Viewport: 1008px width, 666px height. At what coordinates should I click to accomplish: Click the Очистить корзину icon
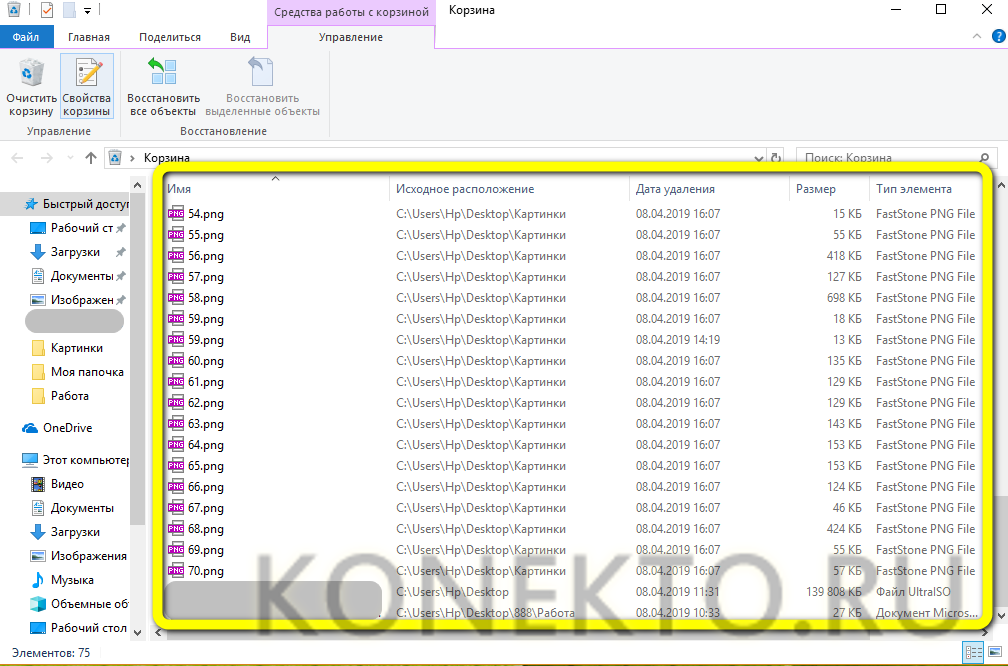pos(32,87)
